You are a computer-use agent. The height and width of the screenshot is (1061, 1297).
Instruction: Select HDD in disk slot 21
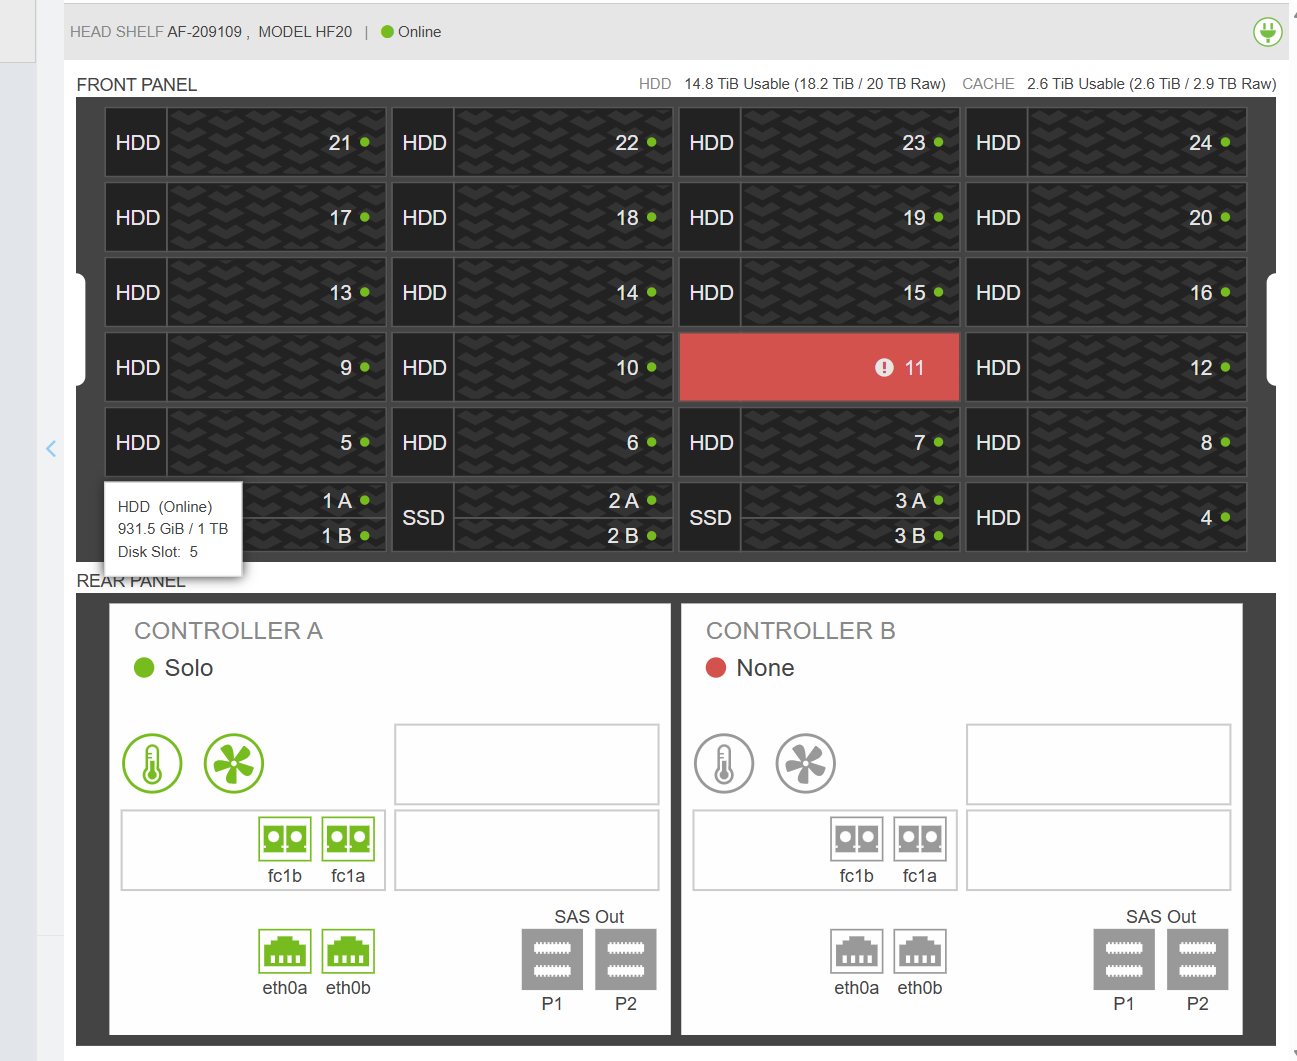click(x=245, y=143)
